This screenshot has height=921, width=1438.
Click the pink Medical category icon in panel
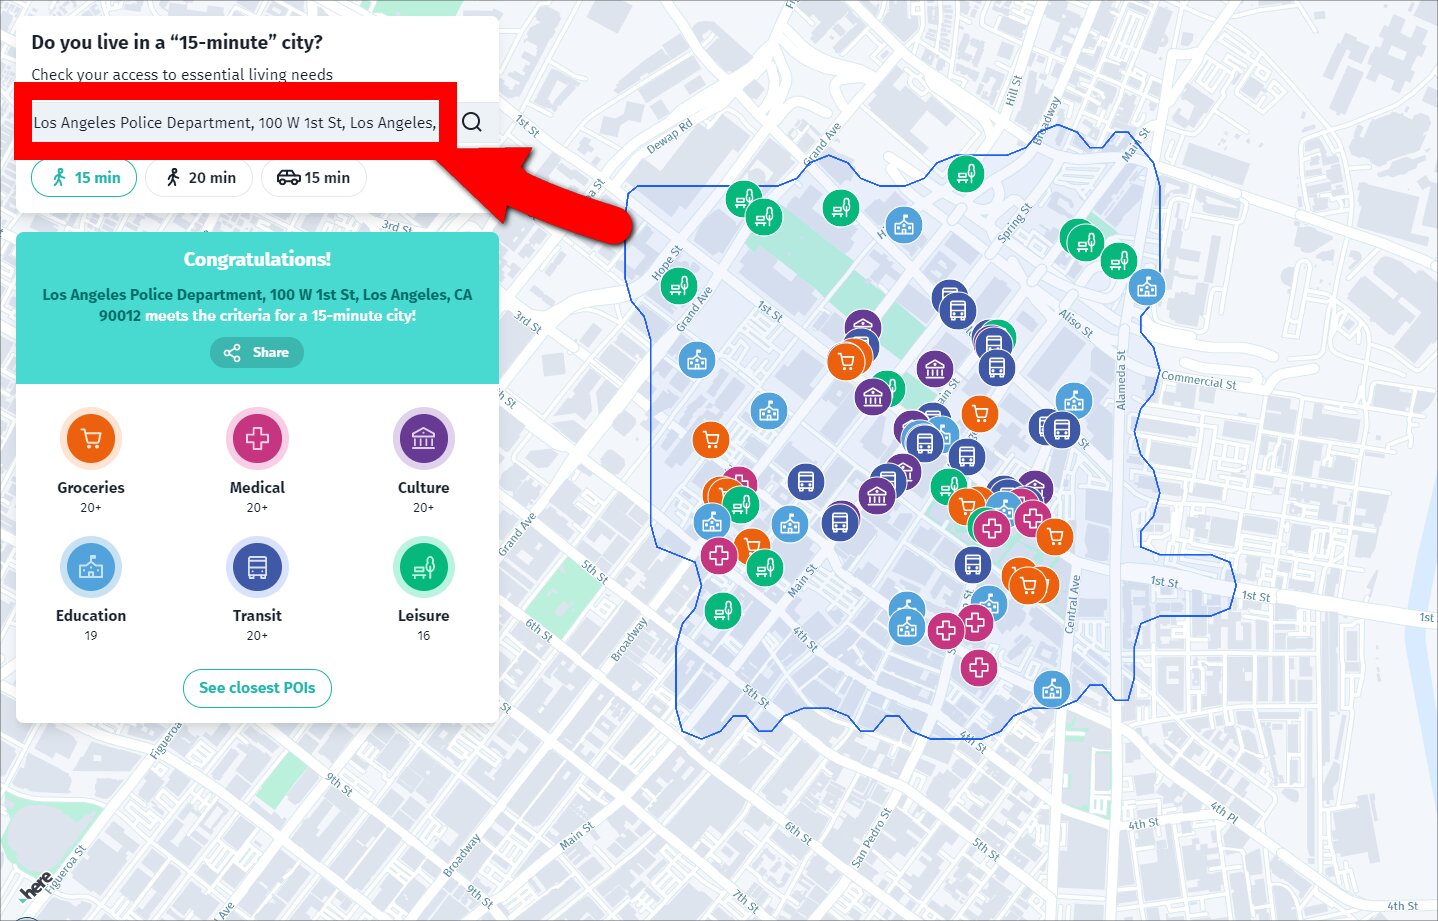click(x=257, y=438)
